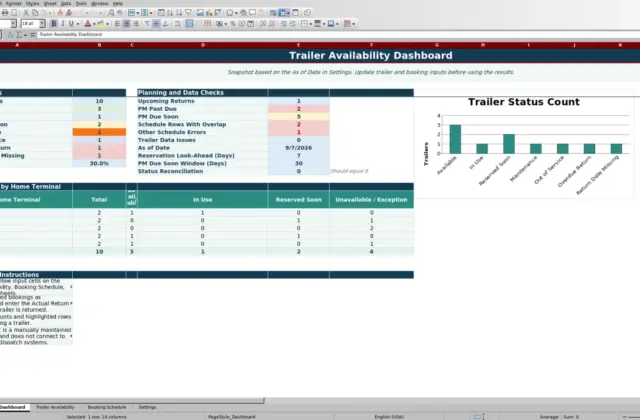Screen dimensions: 640x420
Task: Click the Sum sigma icon in formula bar
Action: [19, 35]
